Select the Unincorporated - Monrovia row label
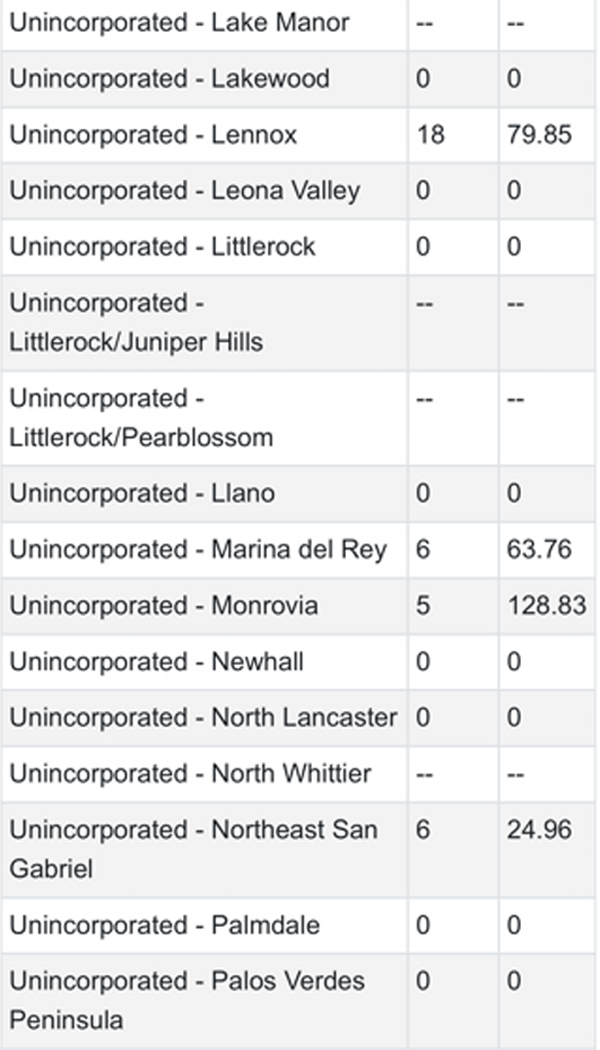Screen dimensions: 600x1050 click(164, 606)
